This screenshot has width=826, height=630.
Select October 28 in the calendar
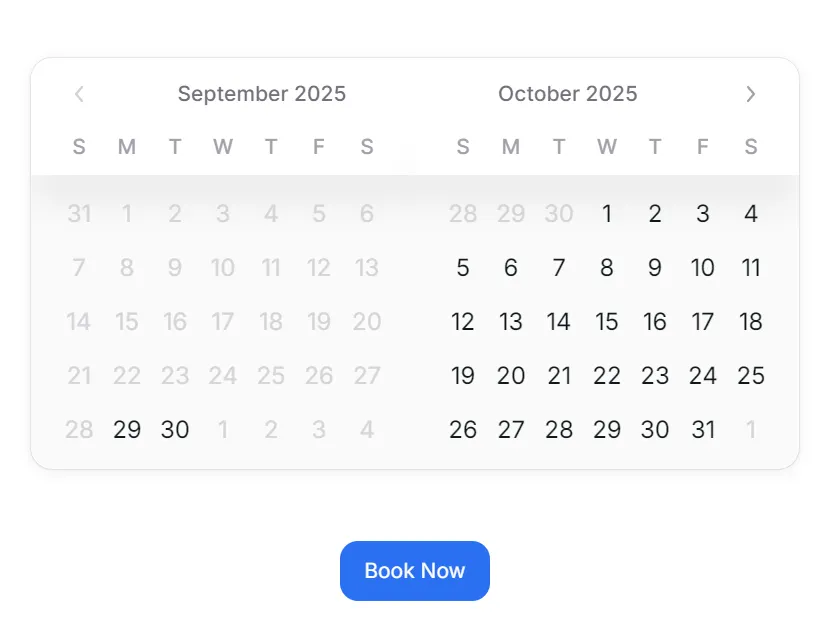pos(559,430)
